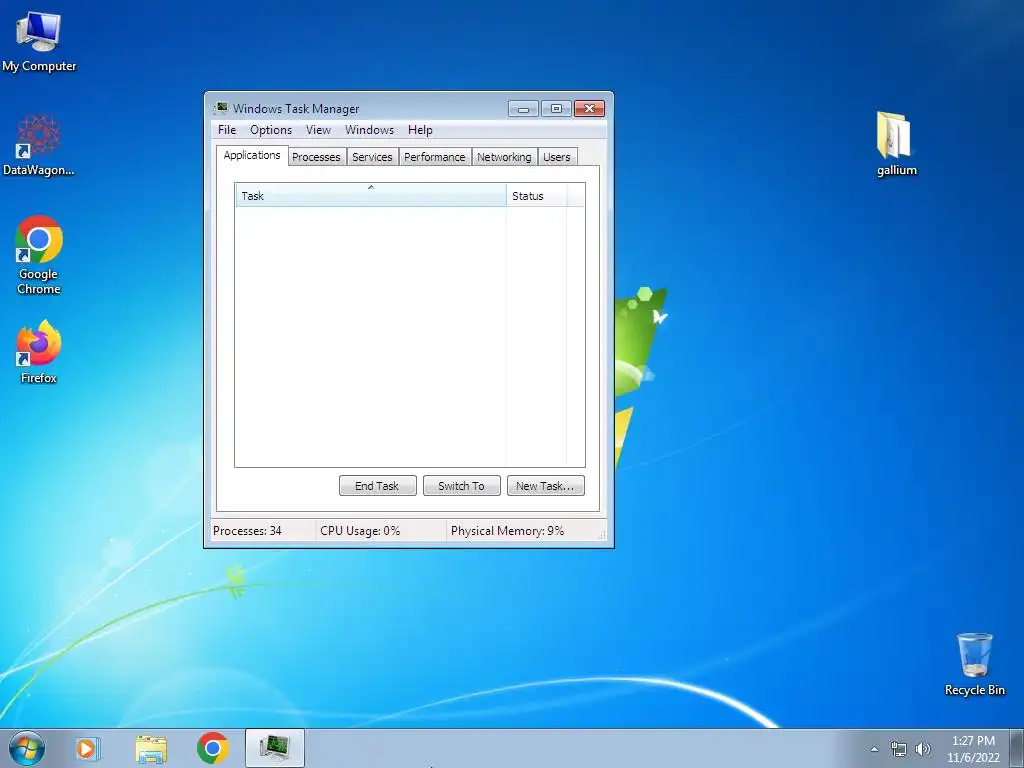Switch to the Users tab

point(556,157)
